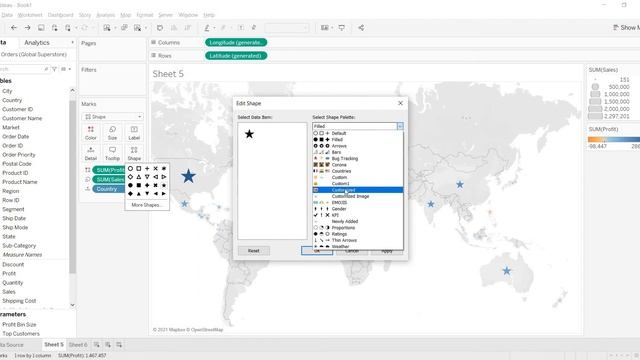This screenshot has width=640, height=360.
Task: Click the Longitude (generated) pill in Columns
Action: coord(236,42)
